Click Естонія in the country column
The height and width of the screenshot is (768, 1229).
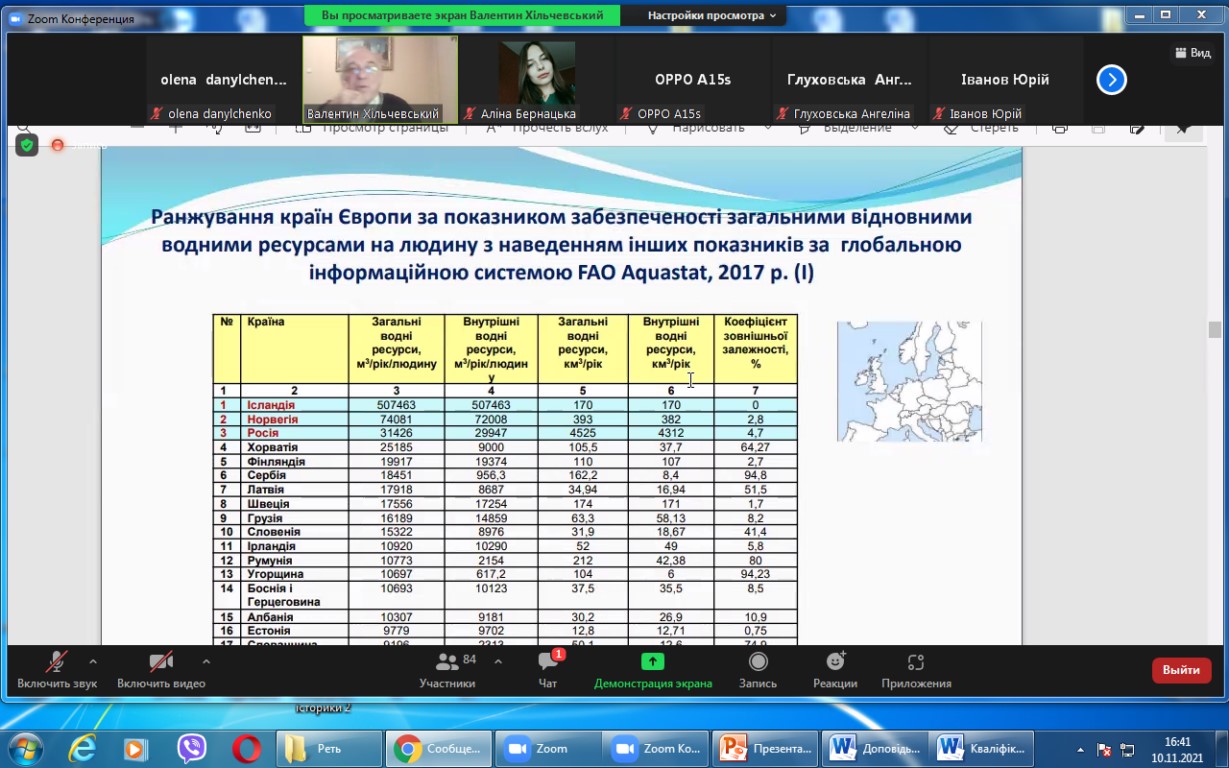[269, 631]
